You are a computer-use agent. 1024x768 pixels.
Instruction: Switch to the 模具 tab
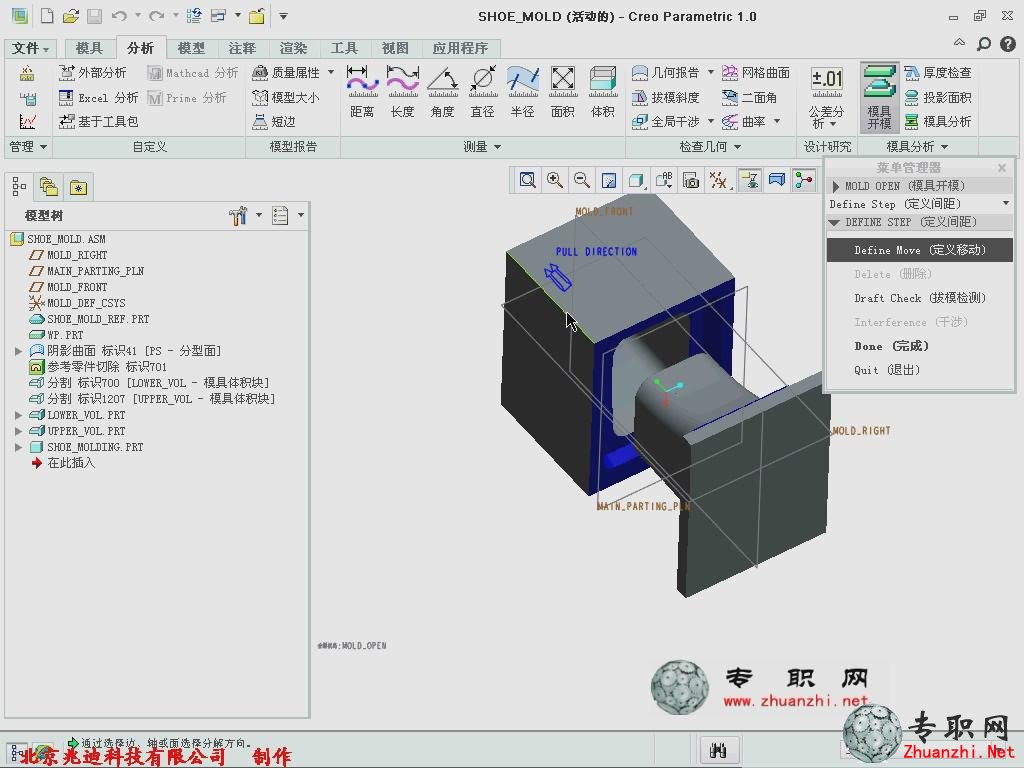[x=89, y=48]
